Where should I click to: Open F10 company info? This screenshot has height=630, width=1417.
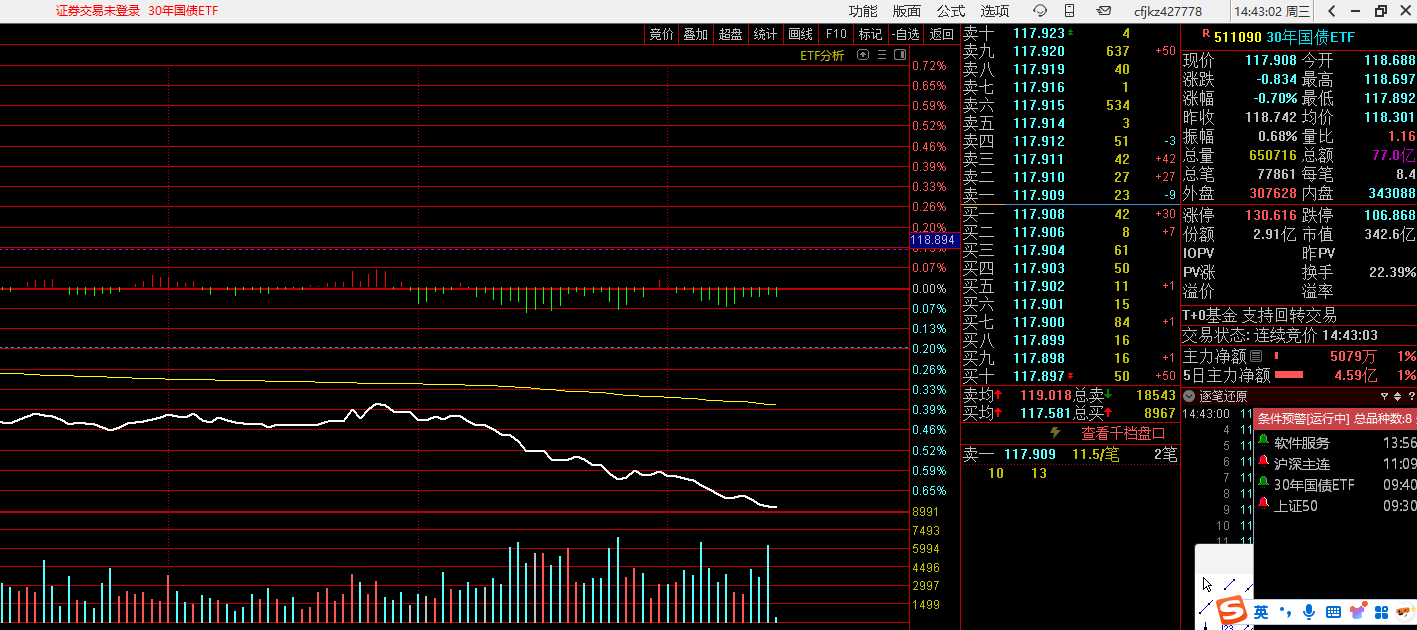(836, 34)
